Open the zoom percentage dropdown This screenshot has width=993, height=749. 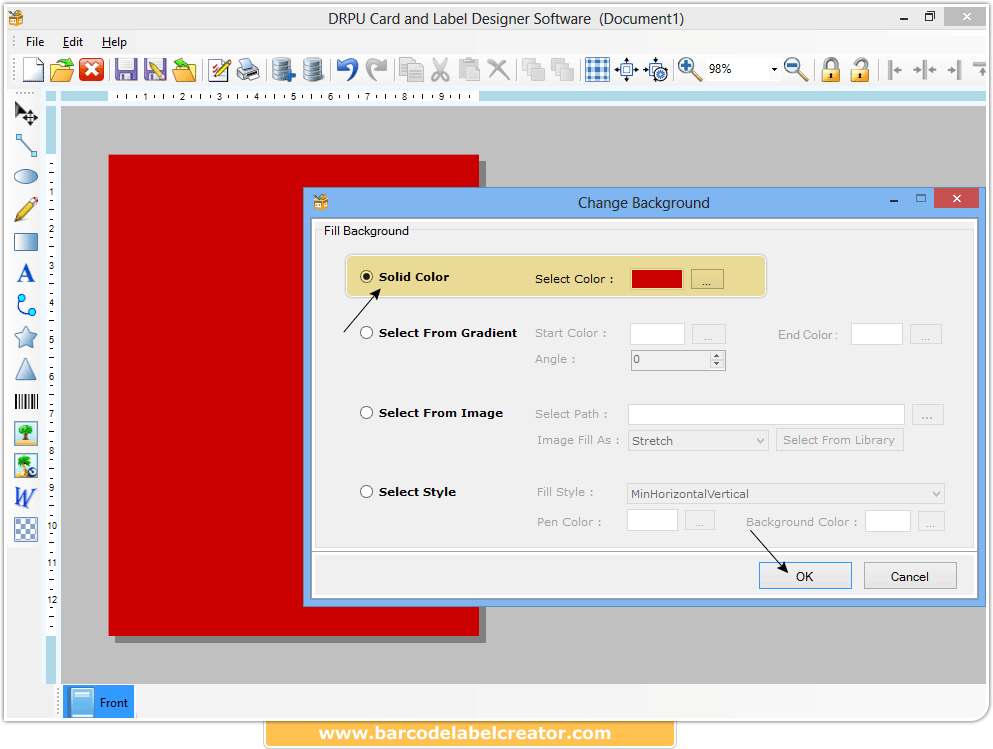click(774, 69)
